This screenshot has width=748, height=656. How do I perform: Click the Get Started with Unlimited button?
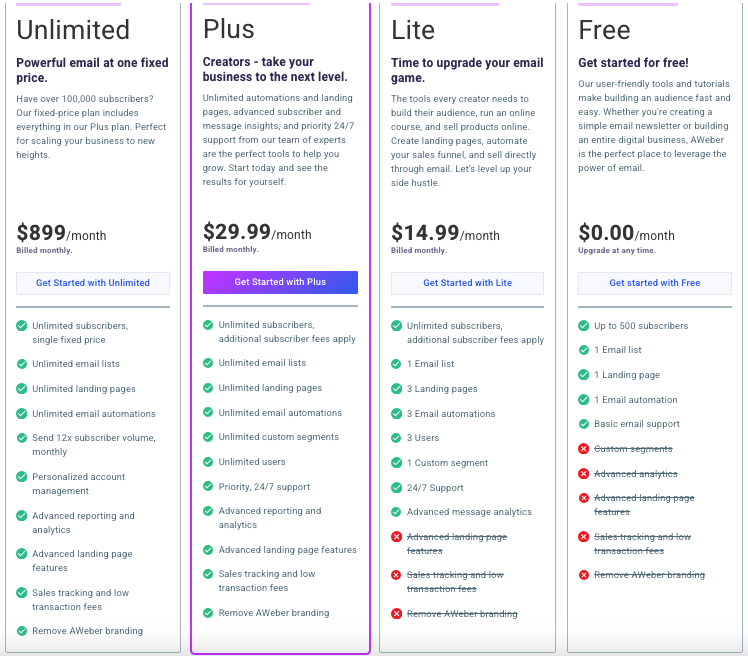coord(93,283)
